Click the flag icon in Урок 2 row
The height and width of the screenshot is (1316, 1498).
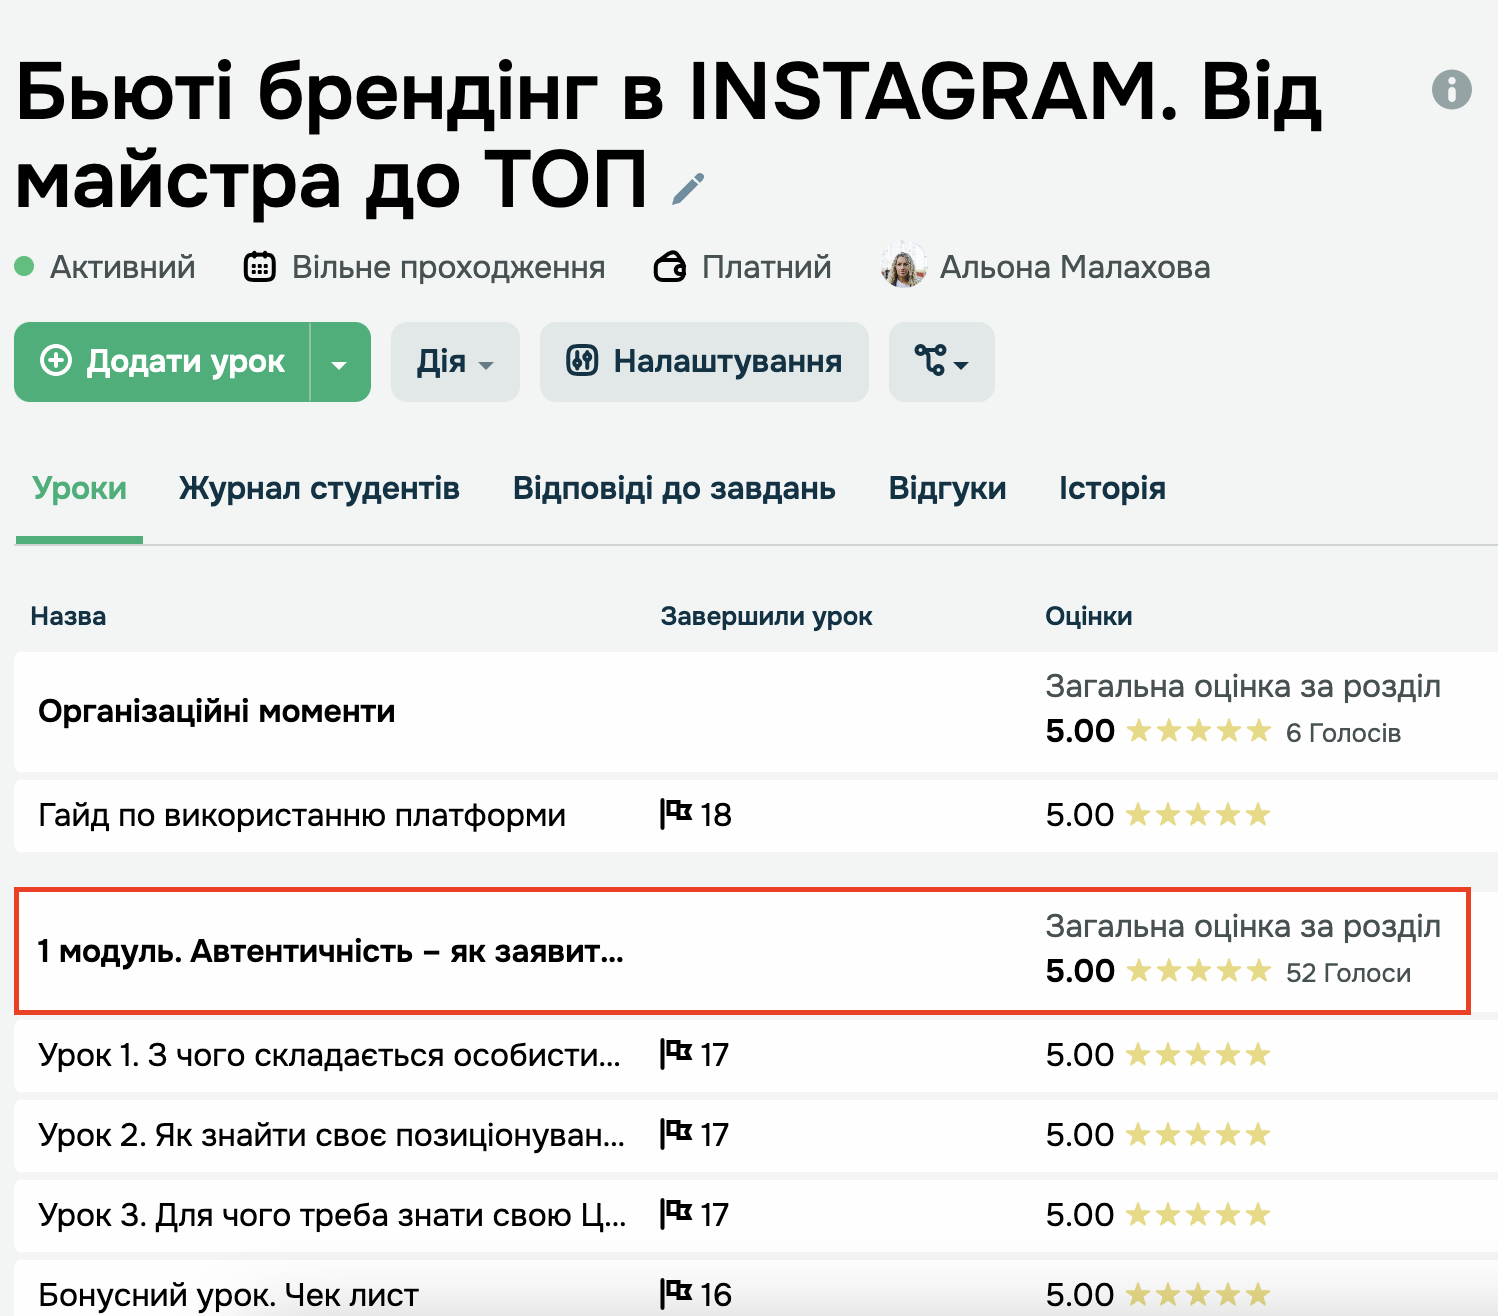click(676, 1134)
